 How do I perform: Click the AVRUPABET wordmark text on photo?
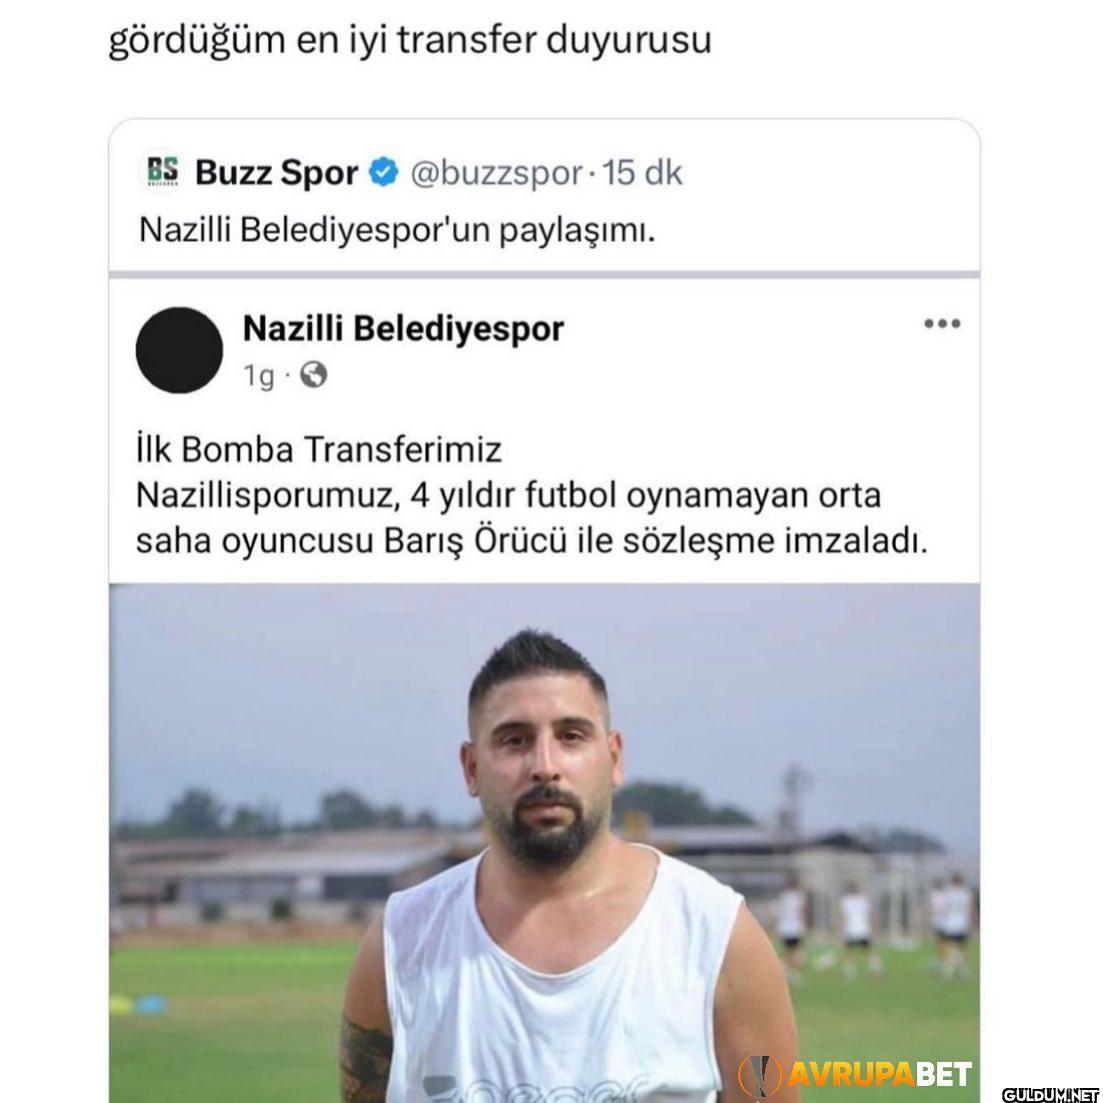point(879,1074)
